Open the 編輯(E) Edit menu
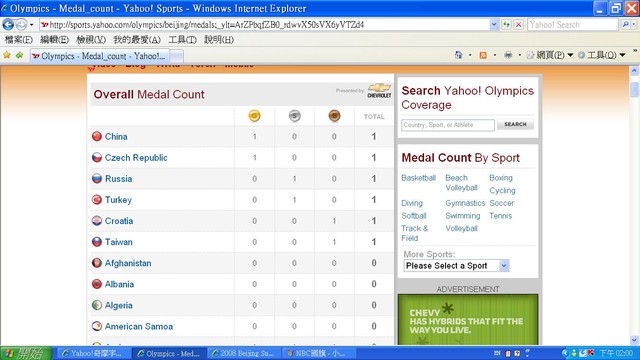This screenshot has height=360, width=640. [54, 40]
